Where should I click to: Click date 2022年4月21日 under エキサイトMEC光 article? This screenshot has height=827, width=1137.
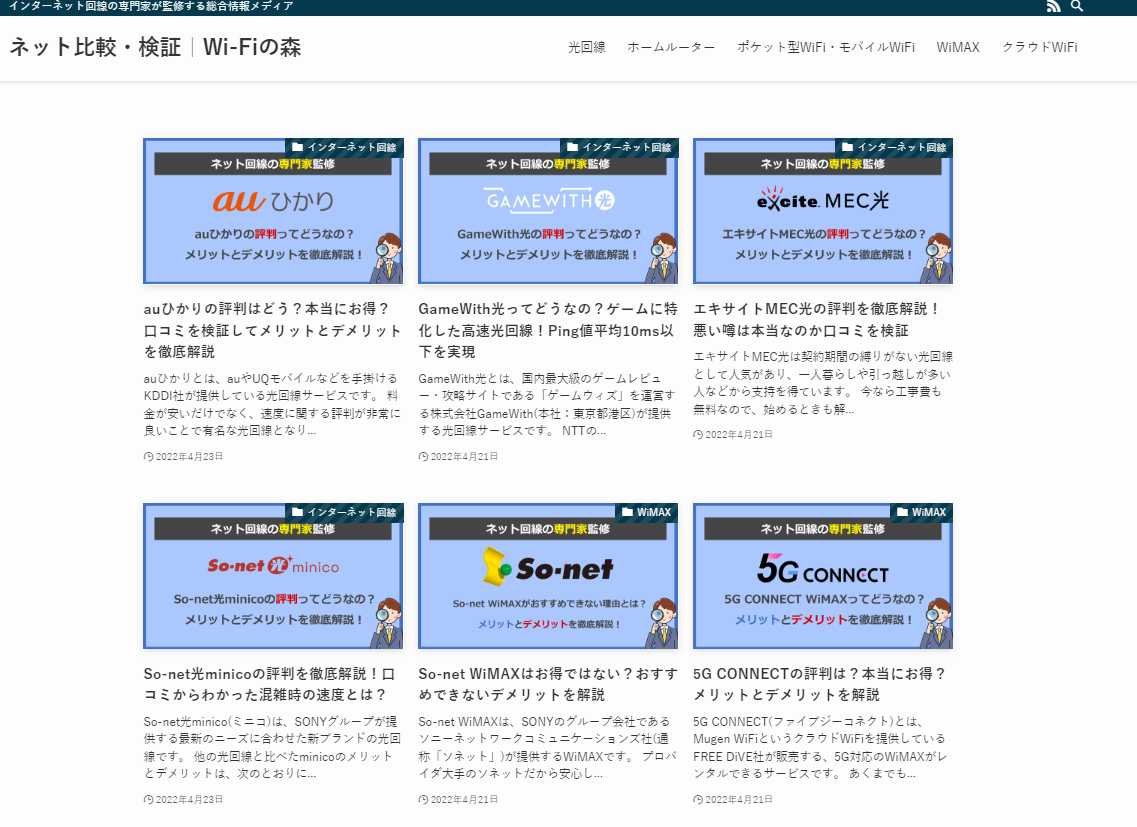[733, 435]
